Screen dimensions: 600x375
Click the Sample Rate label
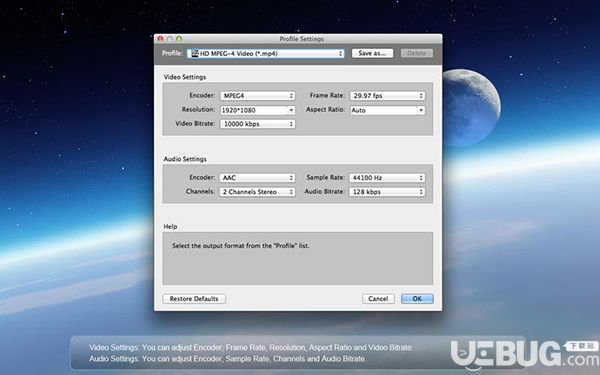click(326, 178)
